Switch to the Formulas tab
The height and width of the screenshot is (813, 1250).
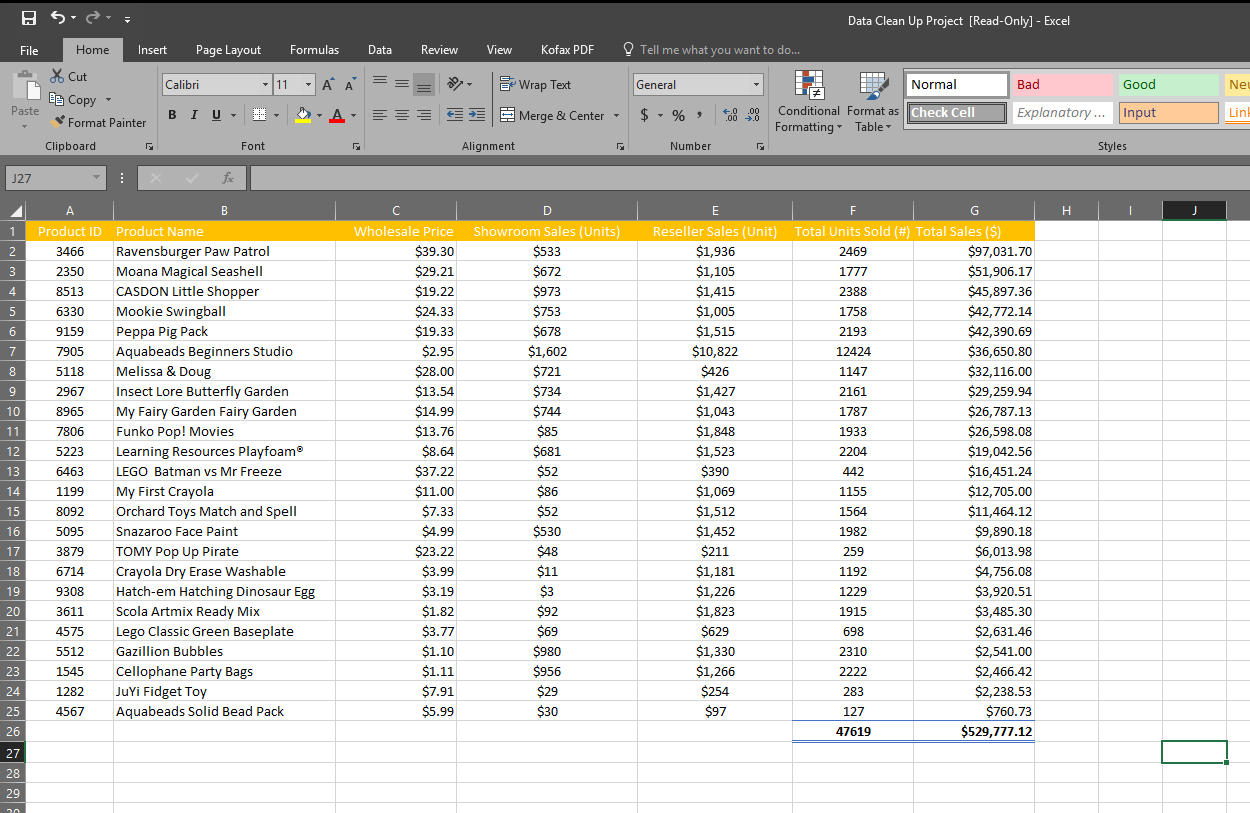(x=314, y=50)
